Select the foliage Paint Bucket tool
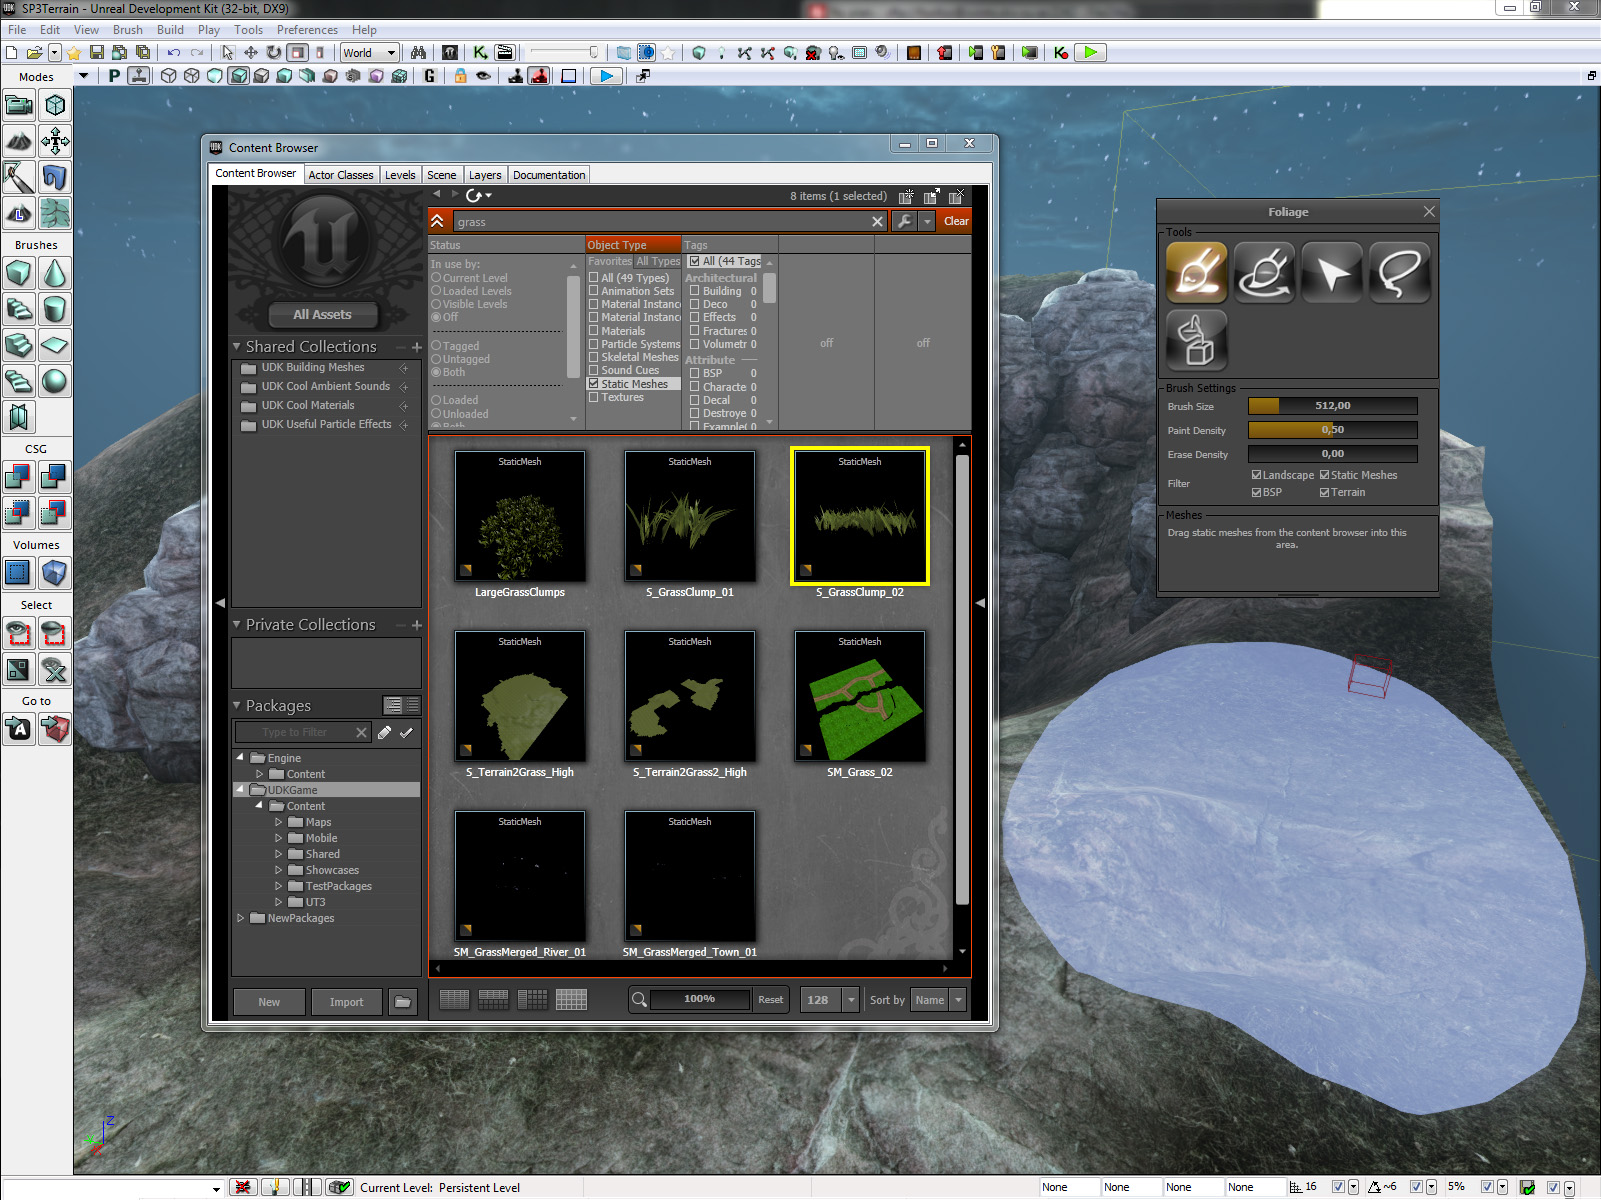This screenshot has height=1200, width=1601. (1196, 340)
